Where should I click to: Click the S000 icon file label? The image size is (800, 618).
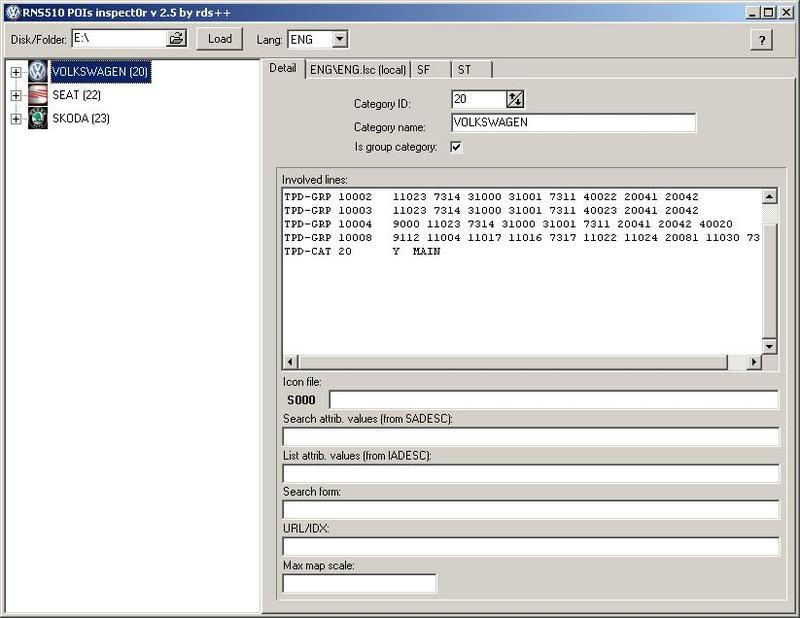[x=301, y=400]
